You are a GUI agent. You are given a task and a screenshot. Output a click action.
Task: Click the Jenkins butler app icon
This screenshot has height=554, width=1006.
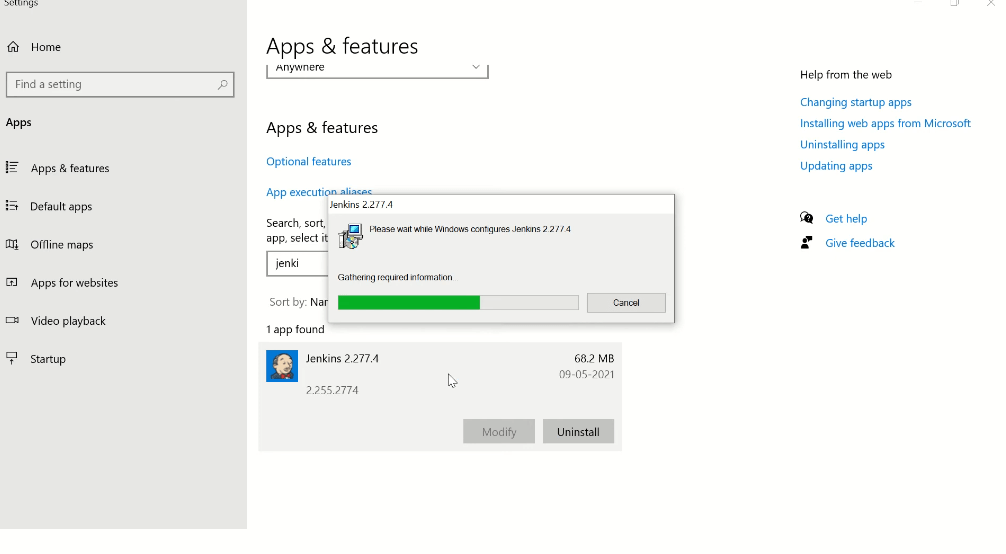click(x=282, y=366)
